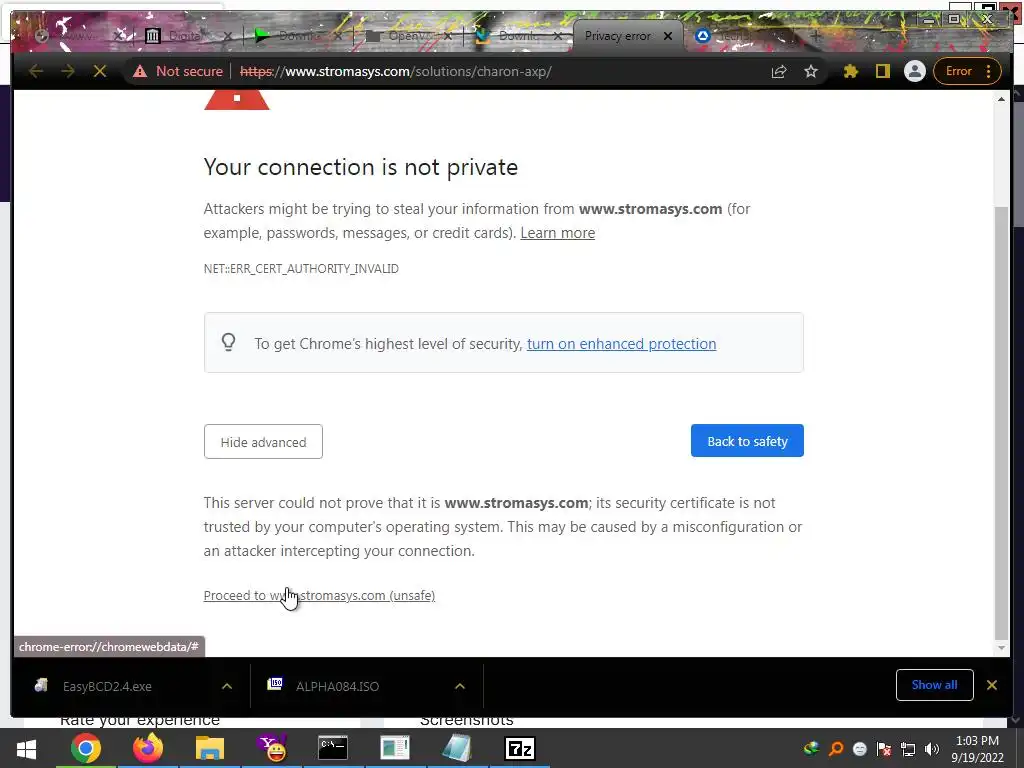Image resolution: width=1024 pixels, height=768 pixels.
Task: Open the side panel icon
Action: point(882,71)
